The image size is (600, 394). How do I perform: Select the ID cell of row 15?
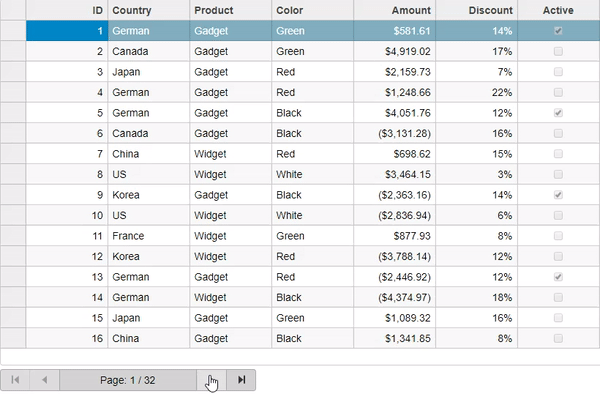(67, 318)
